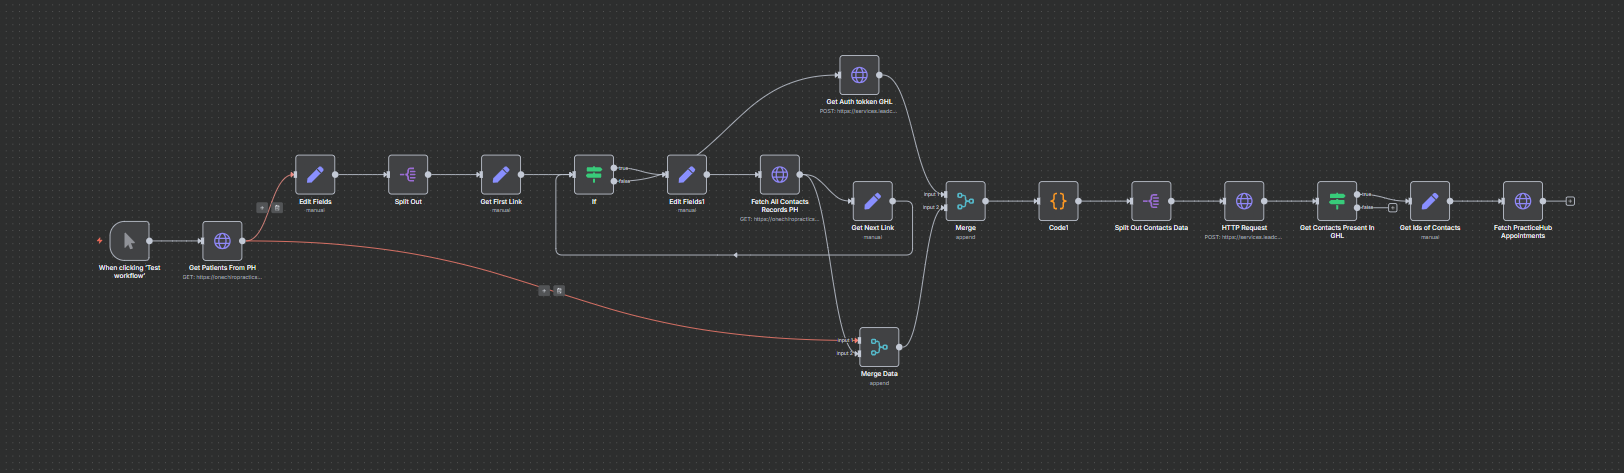
Task: Add node on red connection to Merge Data
Action: pos(544,291)
